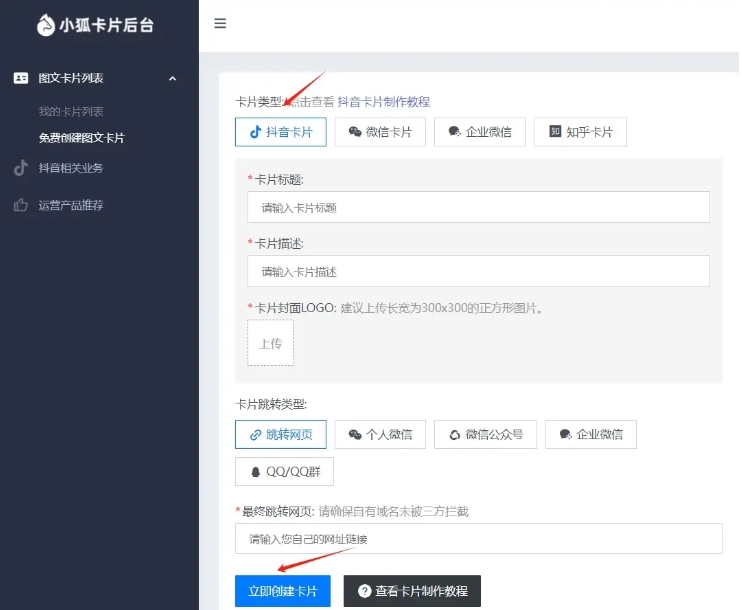Select 企业微信 card type option
This screenshot has width=743, height=610.
(480, 132)
